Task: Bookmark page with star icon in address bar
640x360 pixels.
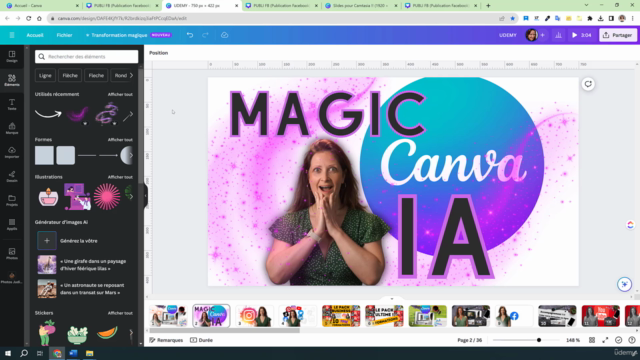Action: click(x=513, y=18)
